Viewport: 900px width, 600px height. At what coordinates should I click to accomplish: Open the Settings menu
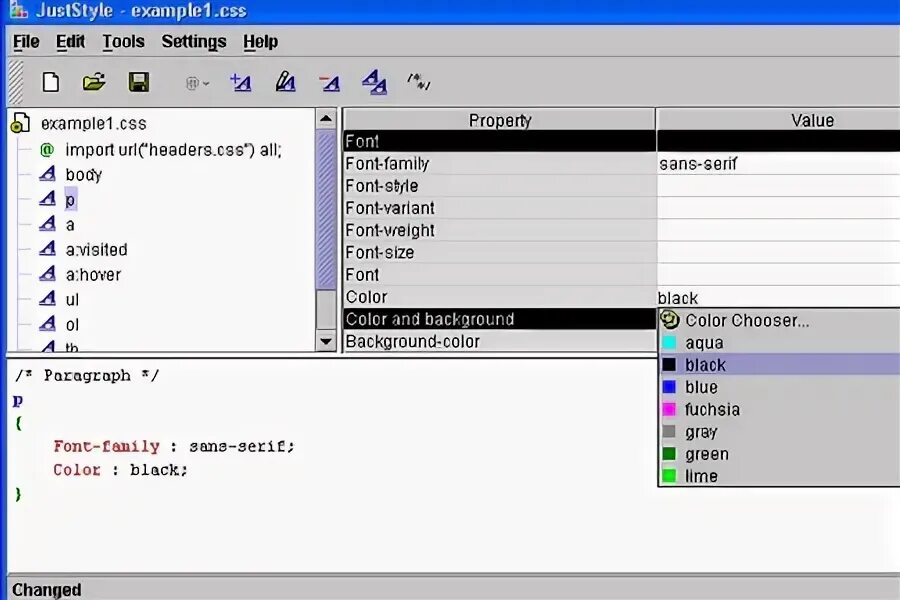pyautogui.click(x=193, y=41)
